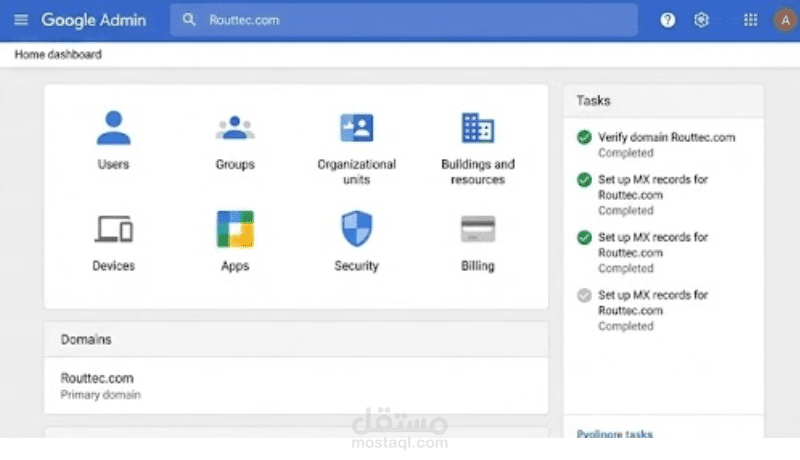
Task: Open the Apps icon
Action: pyautogui.click(x=235, y=229)
